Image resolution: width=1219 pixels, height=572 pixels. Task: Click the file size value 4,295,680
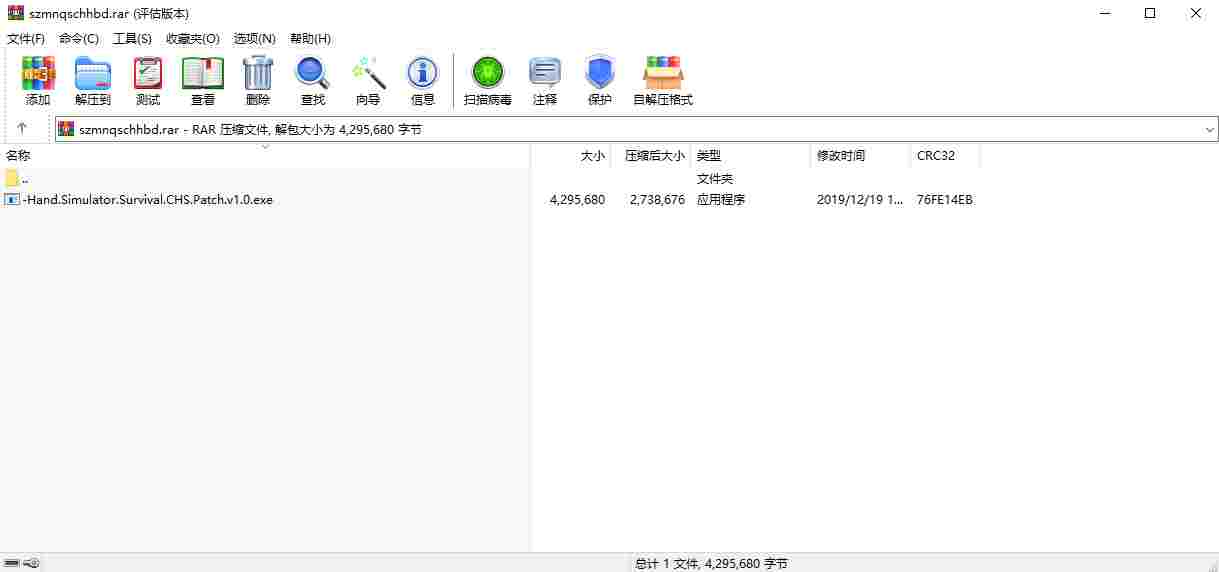click(x=577, y=199)
